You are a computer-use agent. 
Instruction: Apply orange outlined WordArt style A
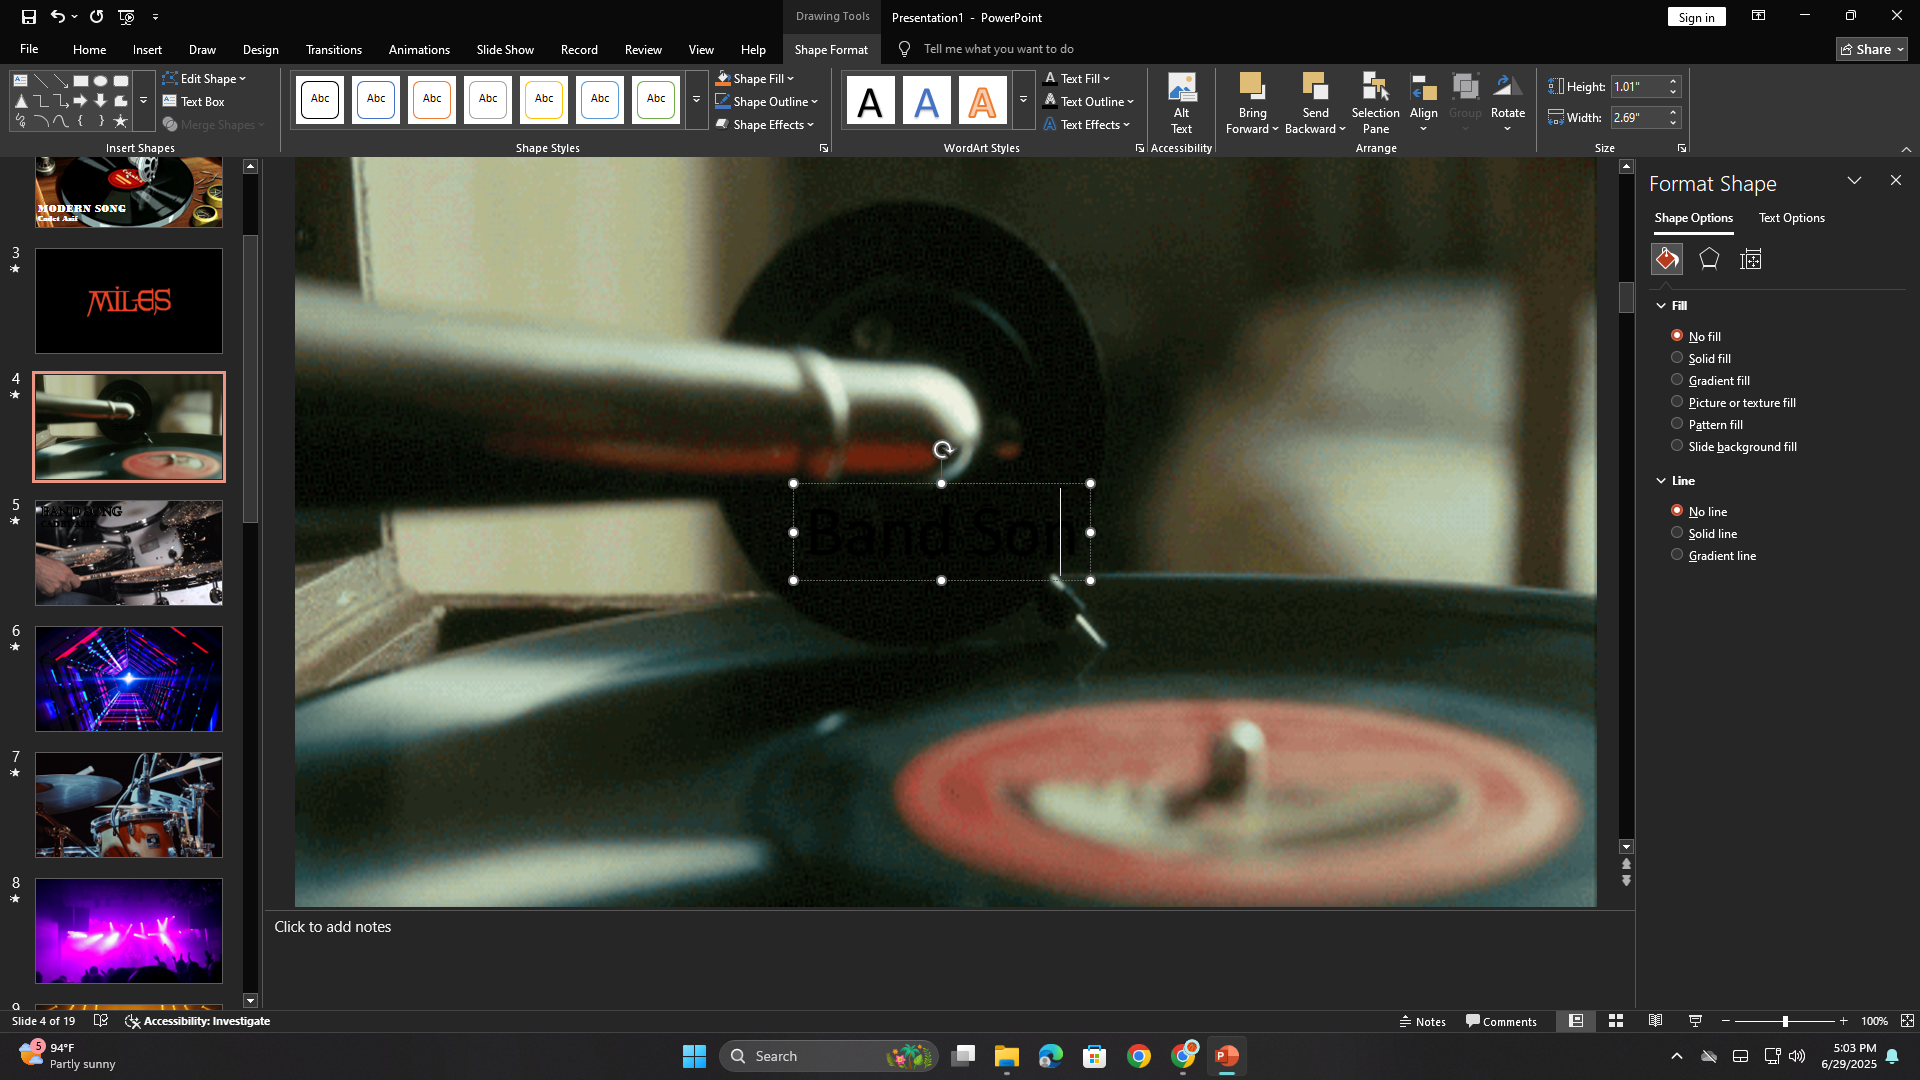tap(982, 100)
